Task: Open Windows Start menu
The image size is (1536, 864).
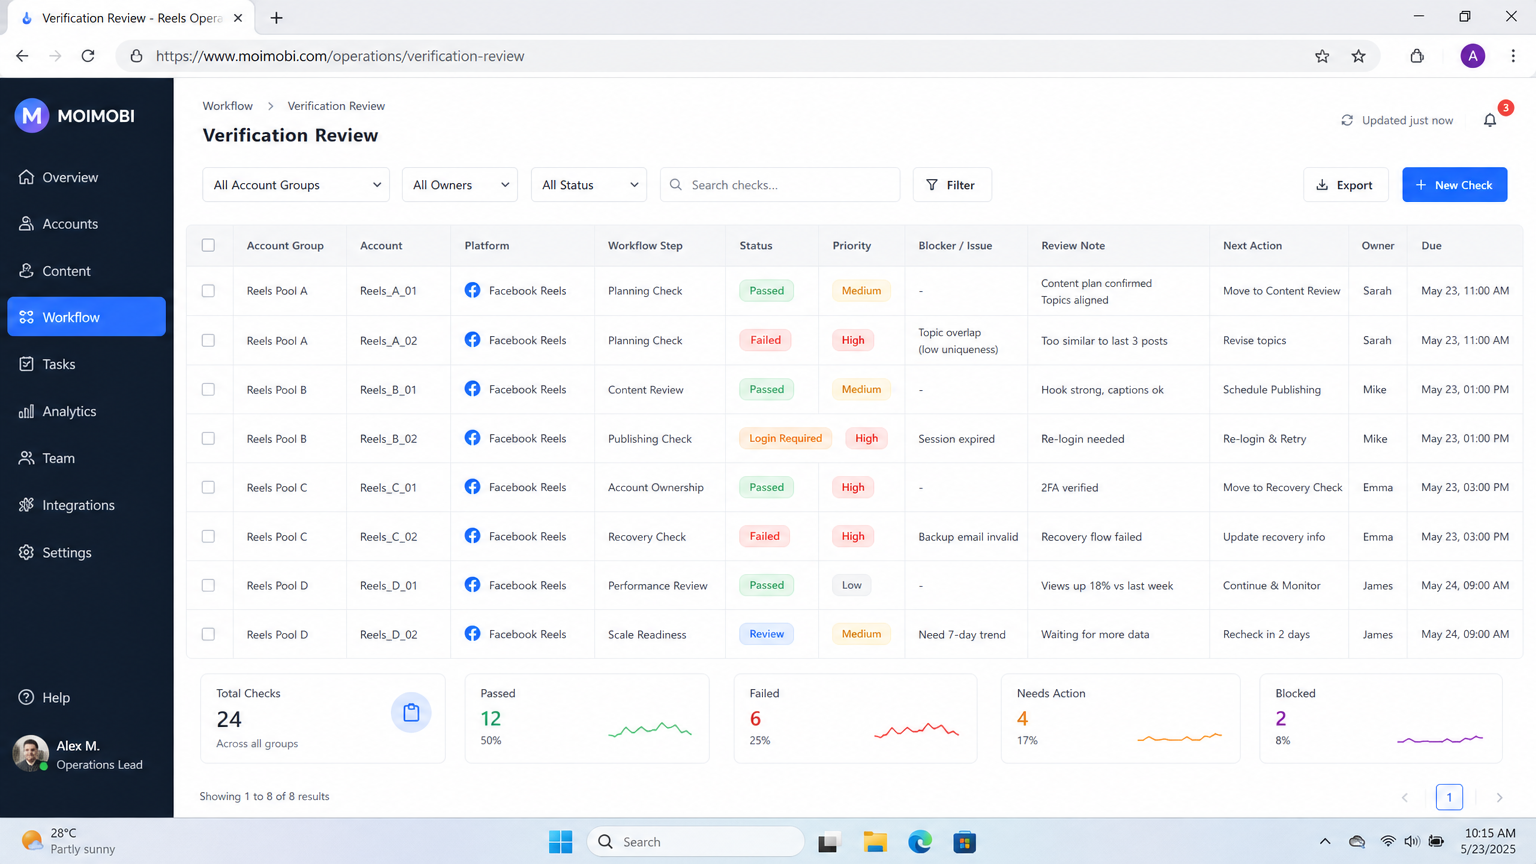Action: pos(561,842)
